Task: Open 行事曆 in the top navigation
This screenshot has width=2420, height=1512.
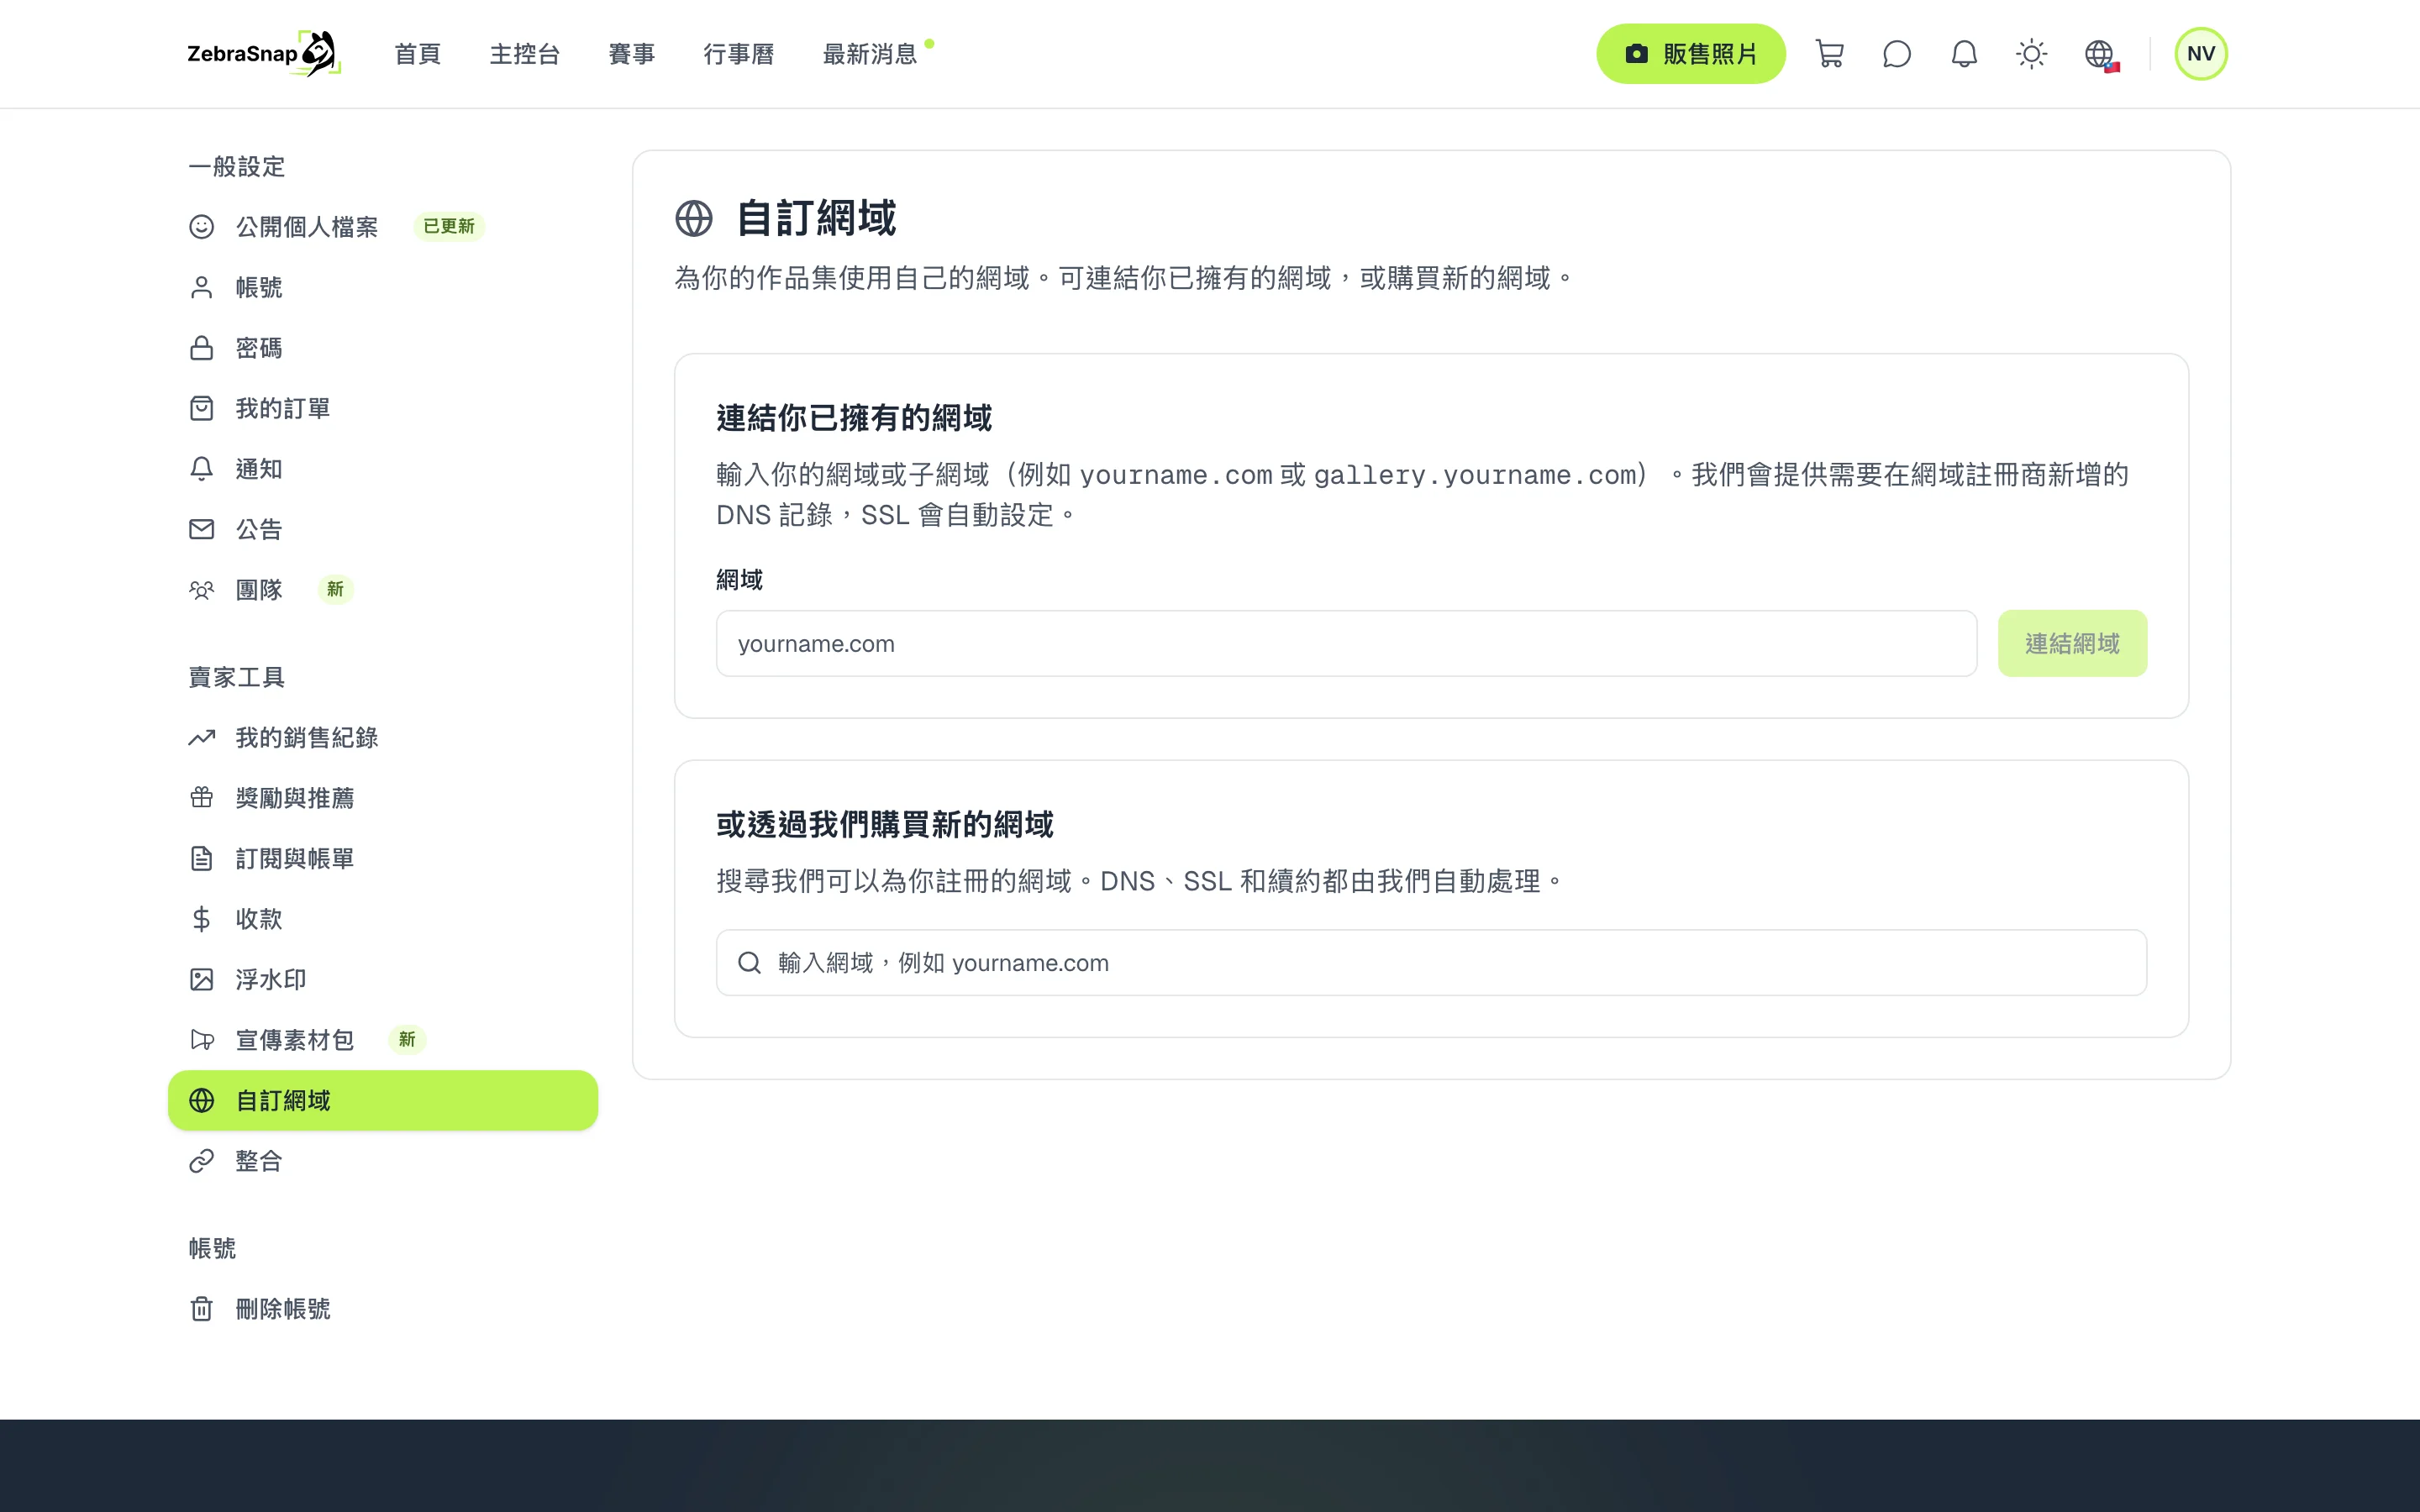Action: (739, 54)
